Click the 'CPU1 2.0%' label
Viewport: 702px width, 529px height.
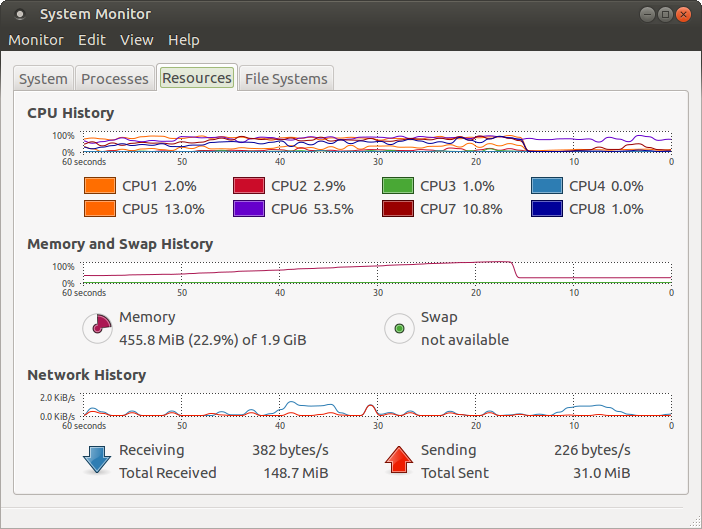click(159, 186)
